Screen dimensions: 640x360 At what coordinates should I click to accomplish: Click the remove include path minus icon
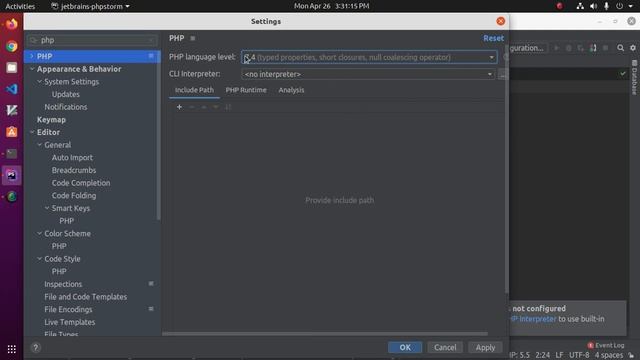191,107
